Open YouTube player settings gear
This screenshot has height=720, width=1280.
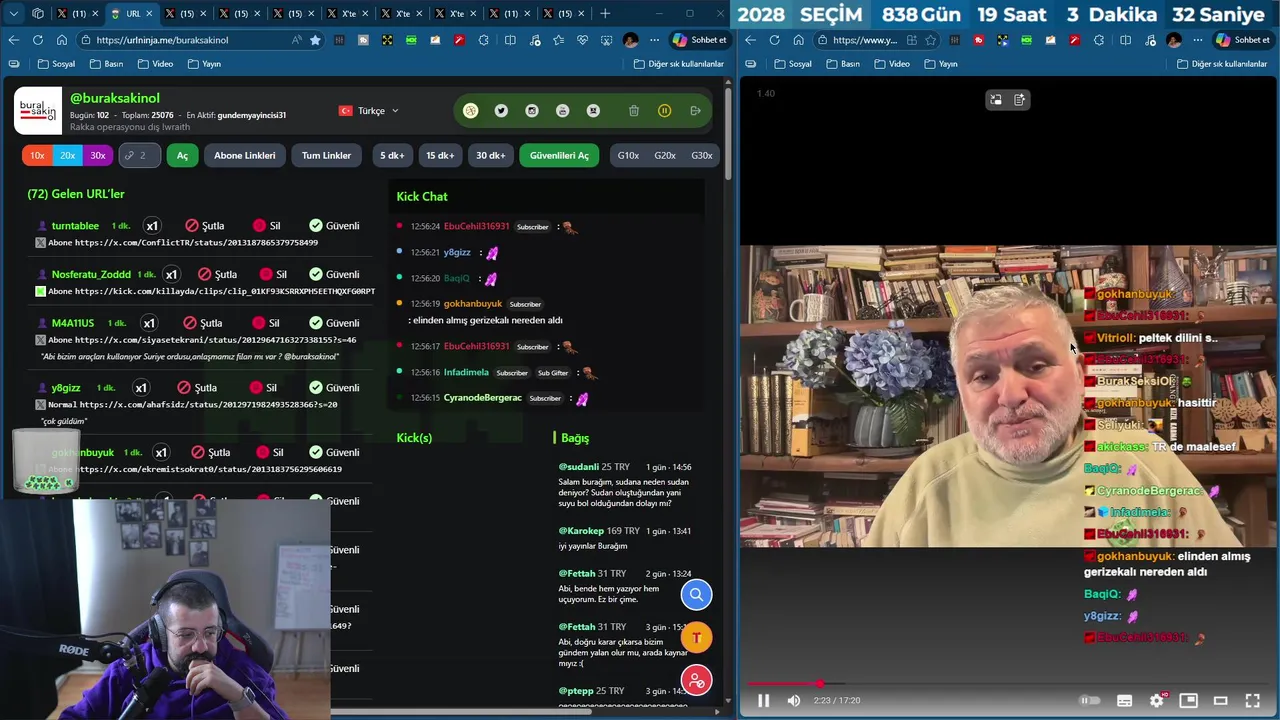pyautogui.click(x=1157, y=701)
